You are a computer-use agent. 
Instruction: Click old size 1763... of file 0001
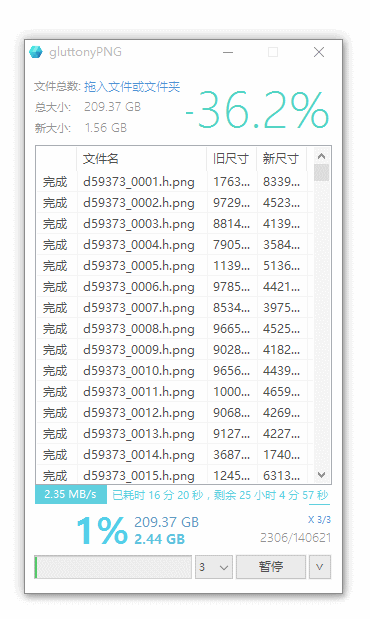[x=232, y=182]
